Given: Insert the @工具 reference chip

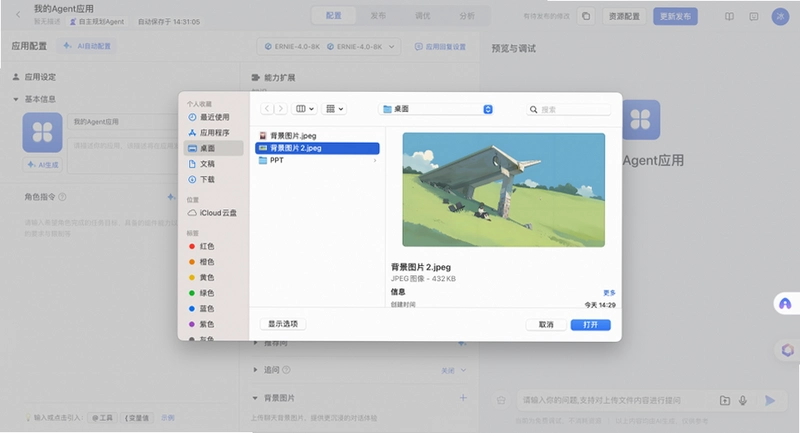Looking at the screenshot, I should [x=103, y=418].
